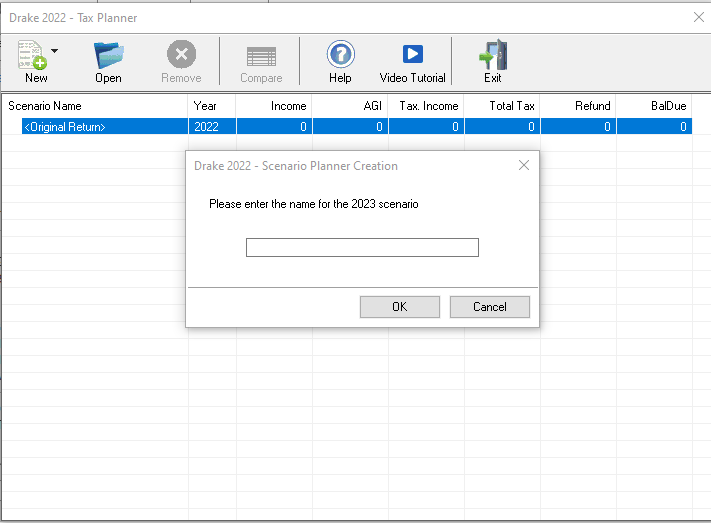Screen dimensions: 711x523
Task: Click the Refund column header
Action: coord(578,106)
